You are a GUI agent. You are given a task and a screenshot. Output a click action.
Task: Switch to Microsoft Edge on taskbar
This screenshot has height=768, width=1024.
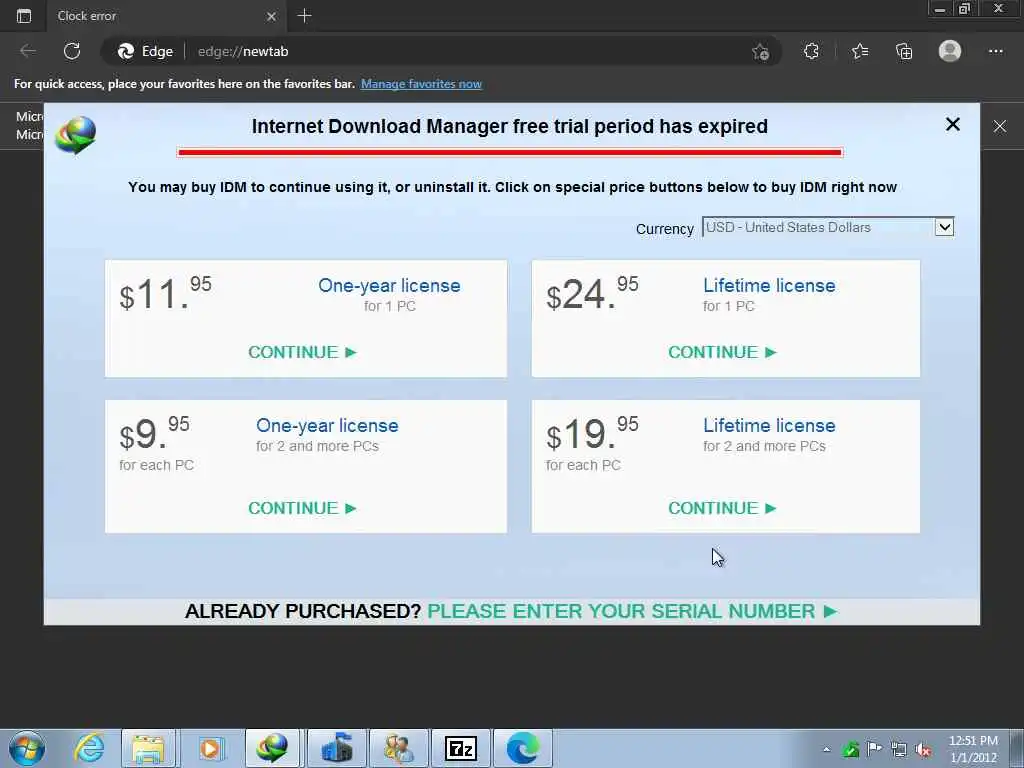(x=522, y=748)
